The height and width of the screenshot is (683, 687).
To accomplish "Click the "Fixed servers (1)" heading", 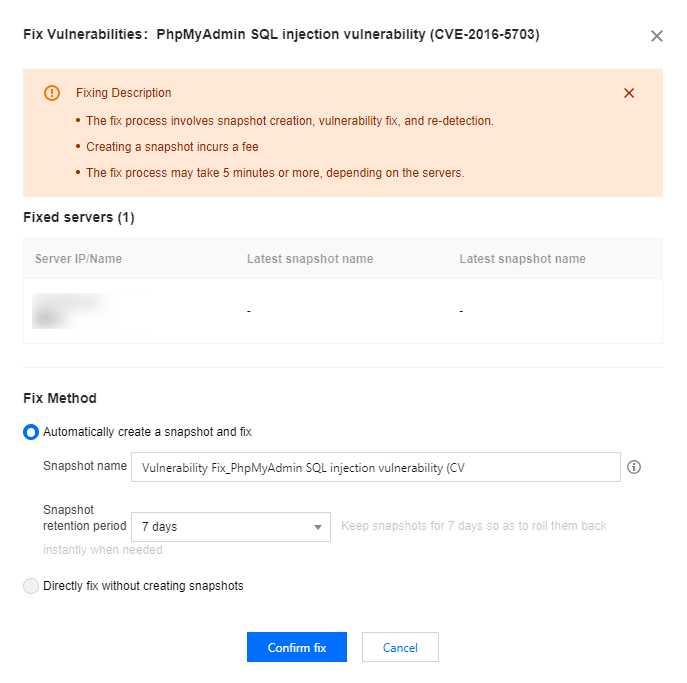I will point(78,217).
